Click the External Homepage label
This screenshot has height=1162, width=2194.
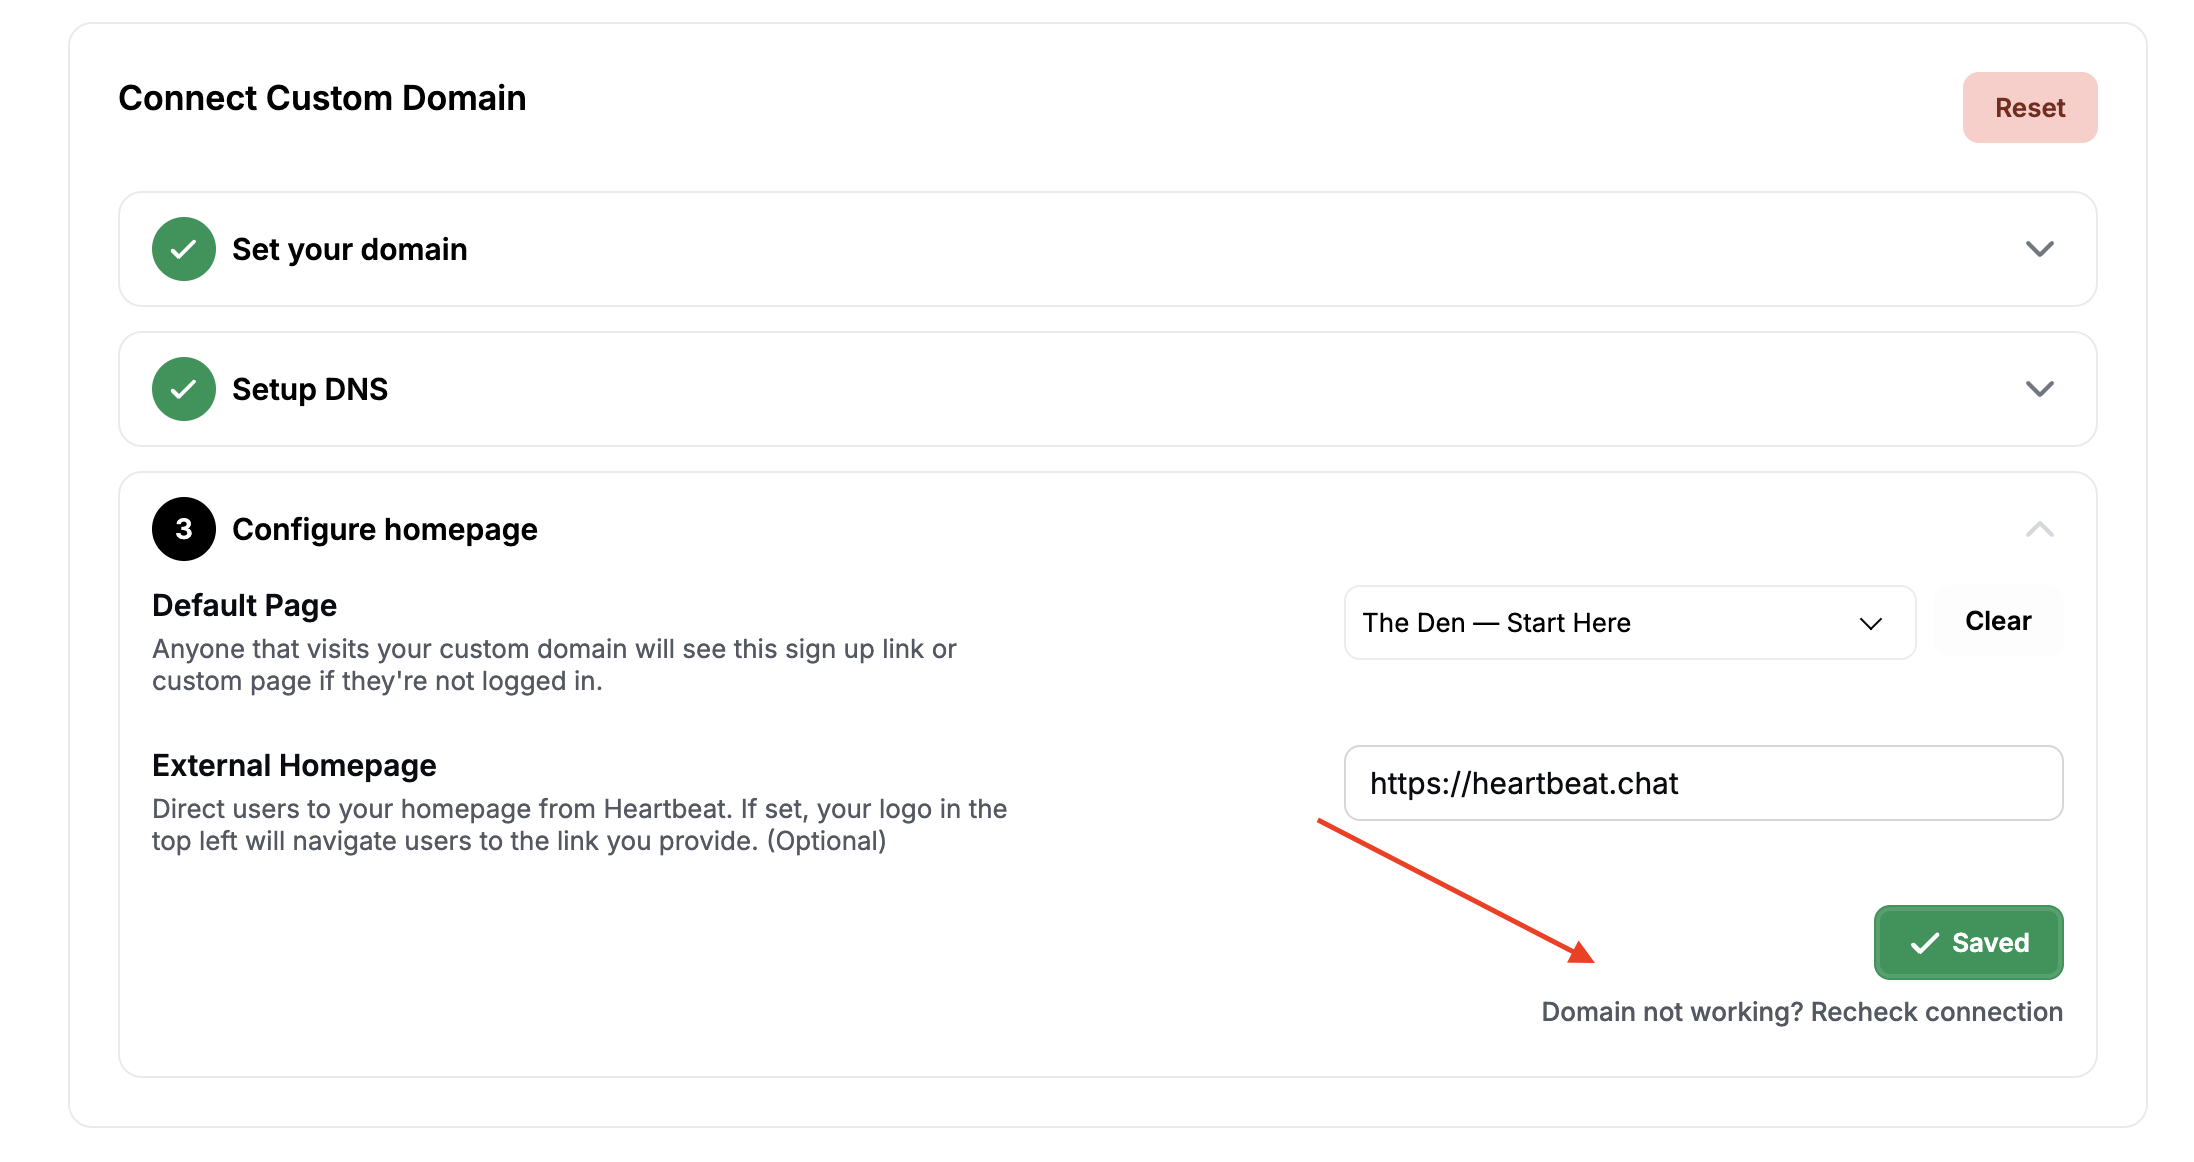pos(294,765)
